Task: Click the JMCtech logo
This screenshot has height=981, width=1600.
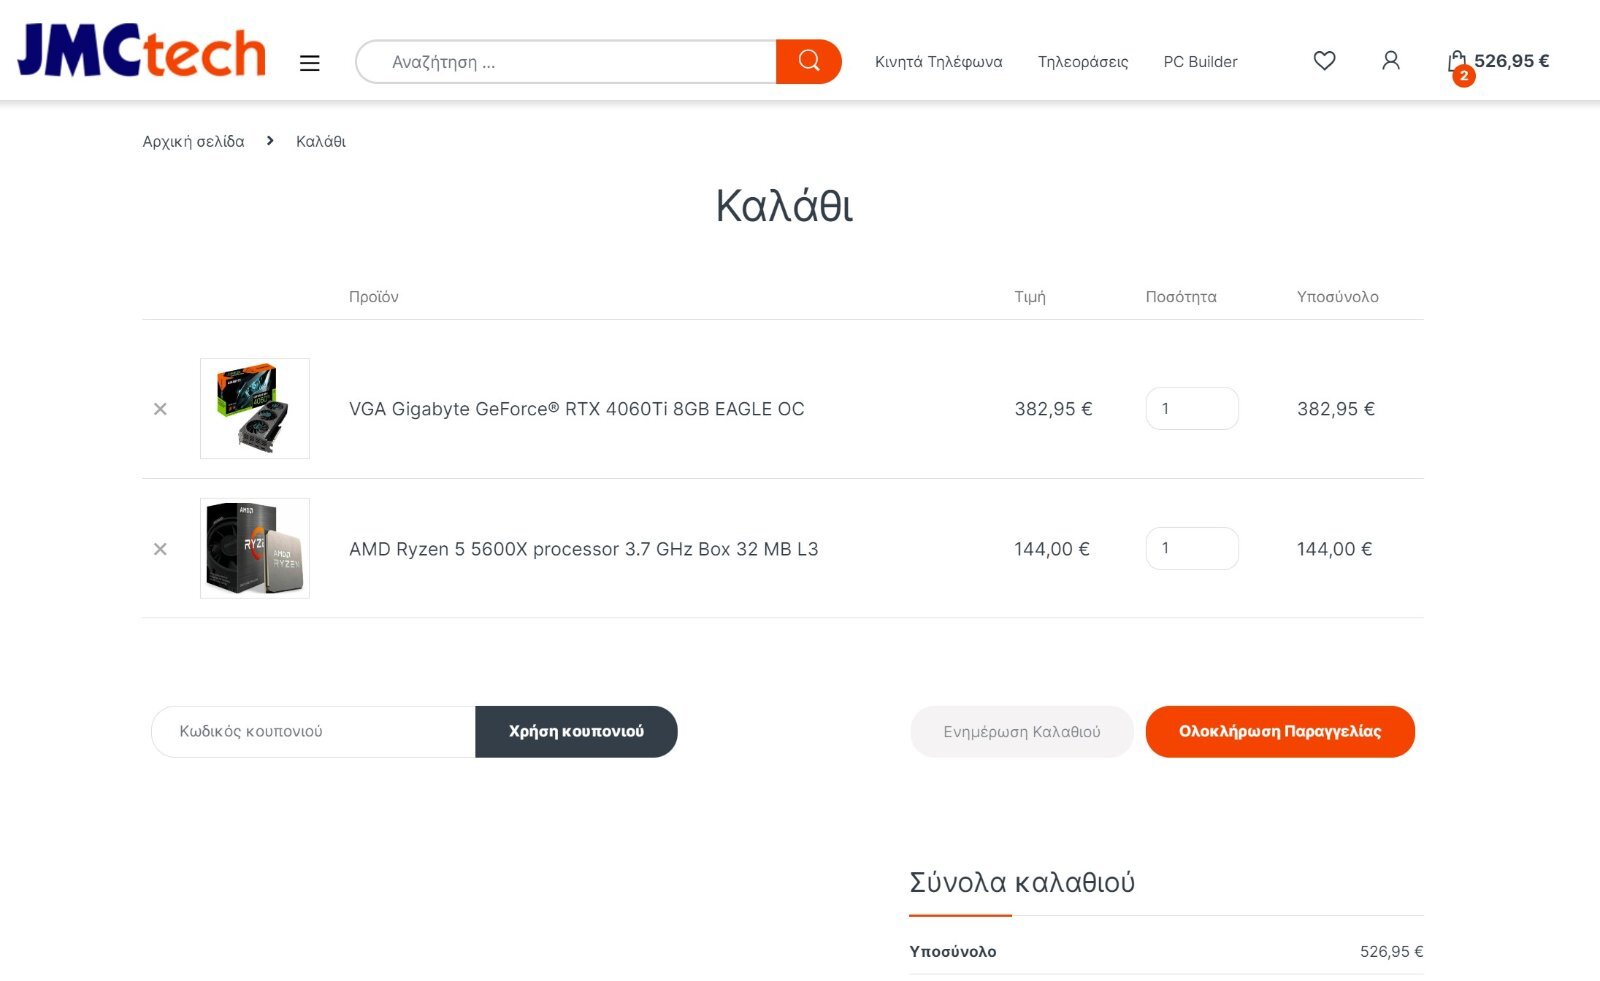Action: click(141, 51)
